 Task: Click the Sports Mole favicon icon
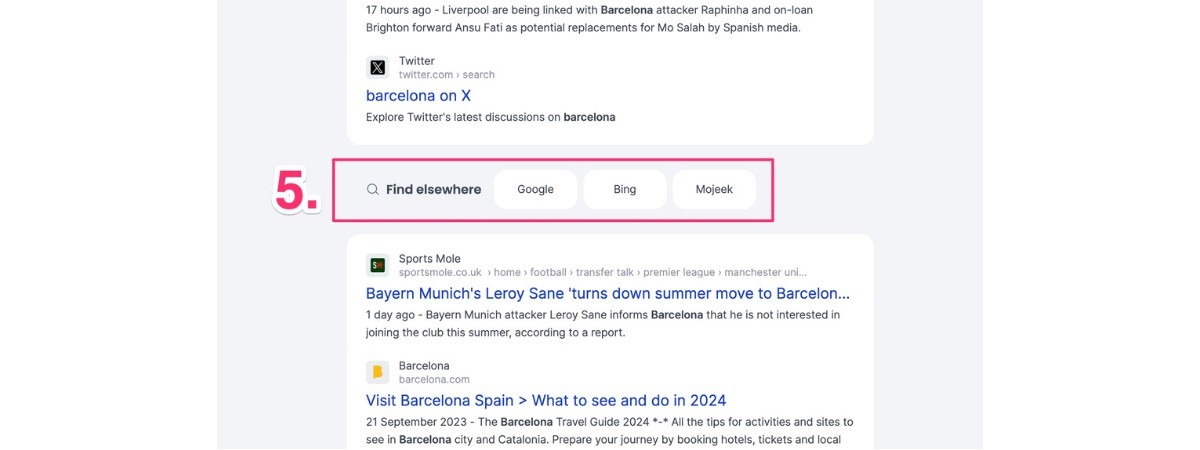(x=377, y=265)
